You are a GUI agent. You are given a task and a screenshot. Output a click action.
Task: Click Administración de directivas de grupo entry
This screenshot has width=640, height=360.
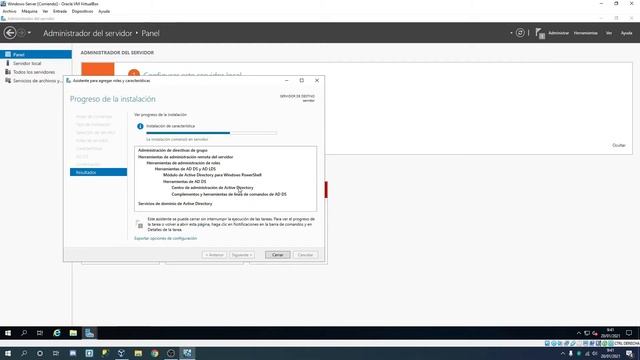point(173,150)
